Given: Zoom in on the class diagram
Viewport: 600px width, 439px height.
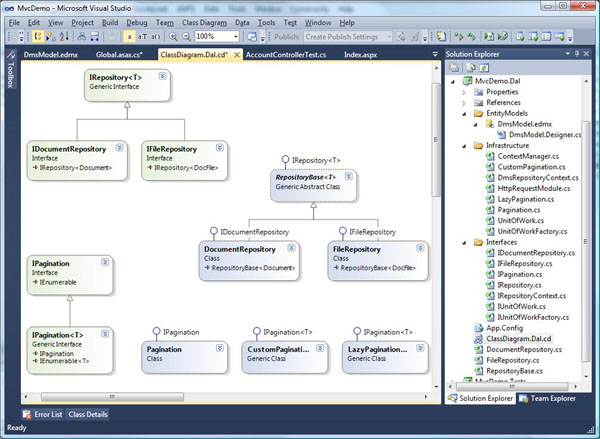Looking at the screenshot, I should click(173, 36).
